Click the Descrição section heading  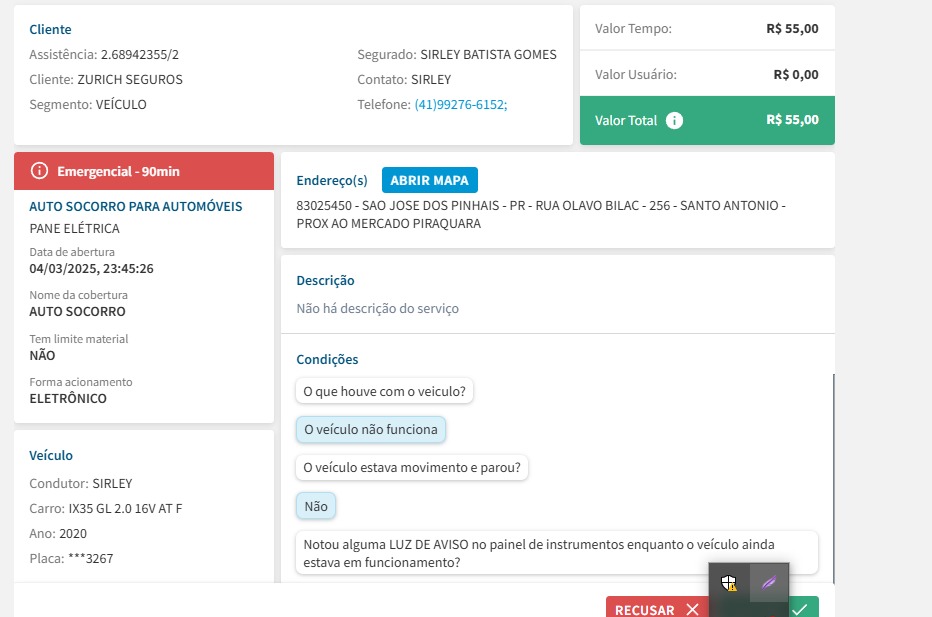coord(325,281)
